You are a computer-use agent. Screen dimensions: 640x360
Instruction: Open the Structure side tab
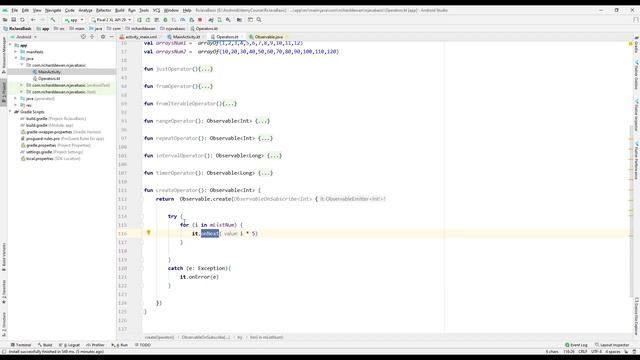pos(4,324)
